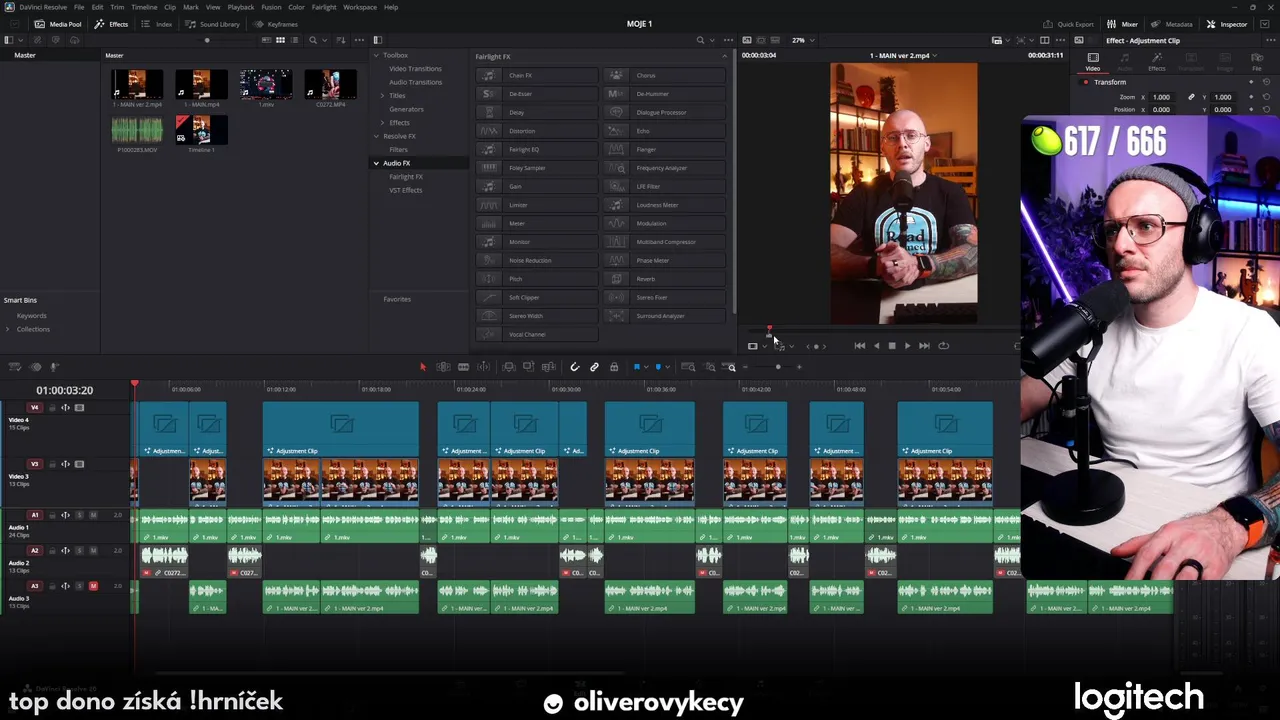Select the De-Hummer effect
The width and height of the screenshot is (1280, 720).
click(x=664, y=94)
